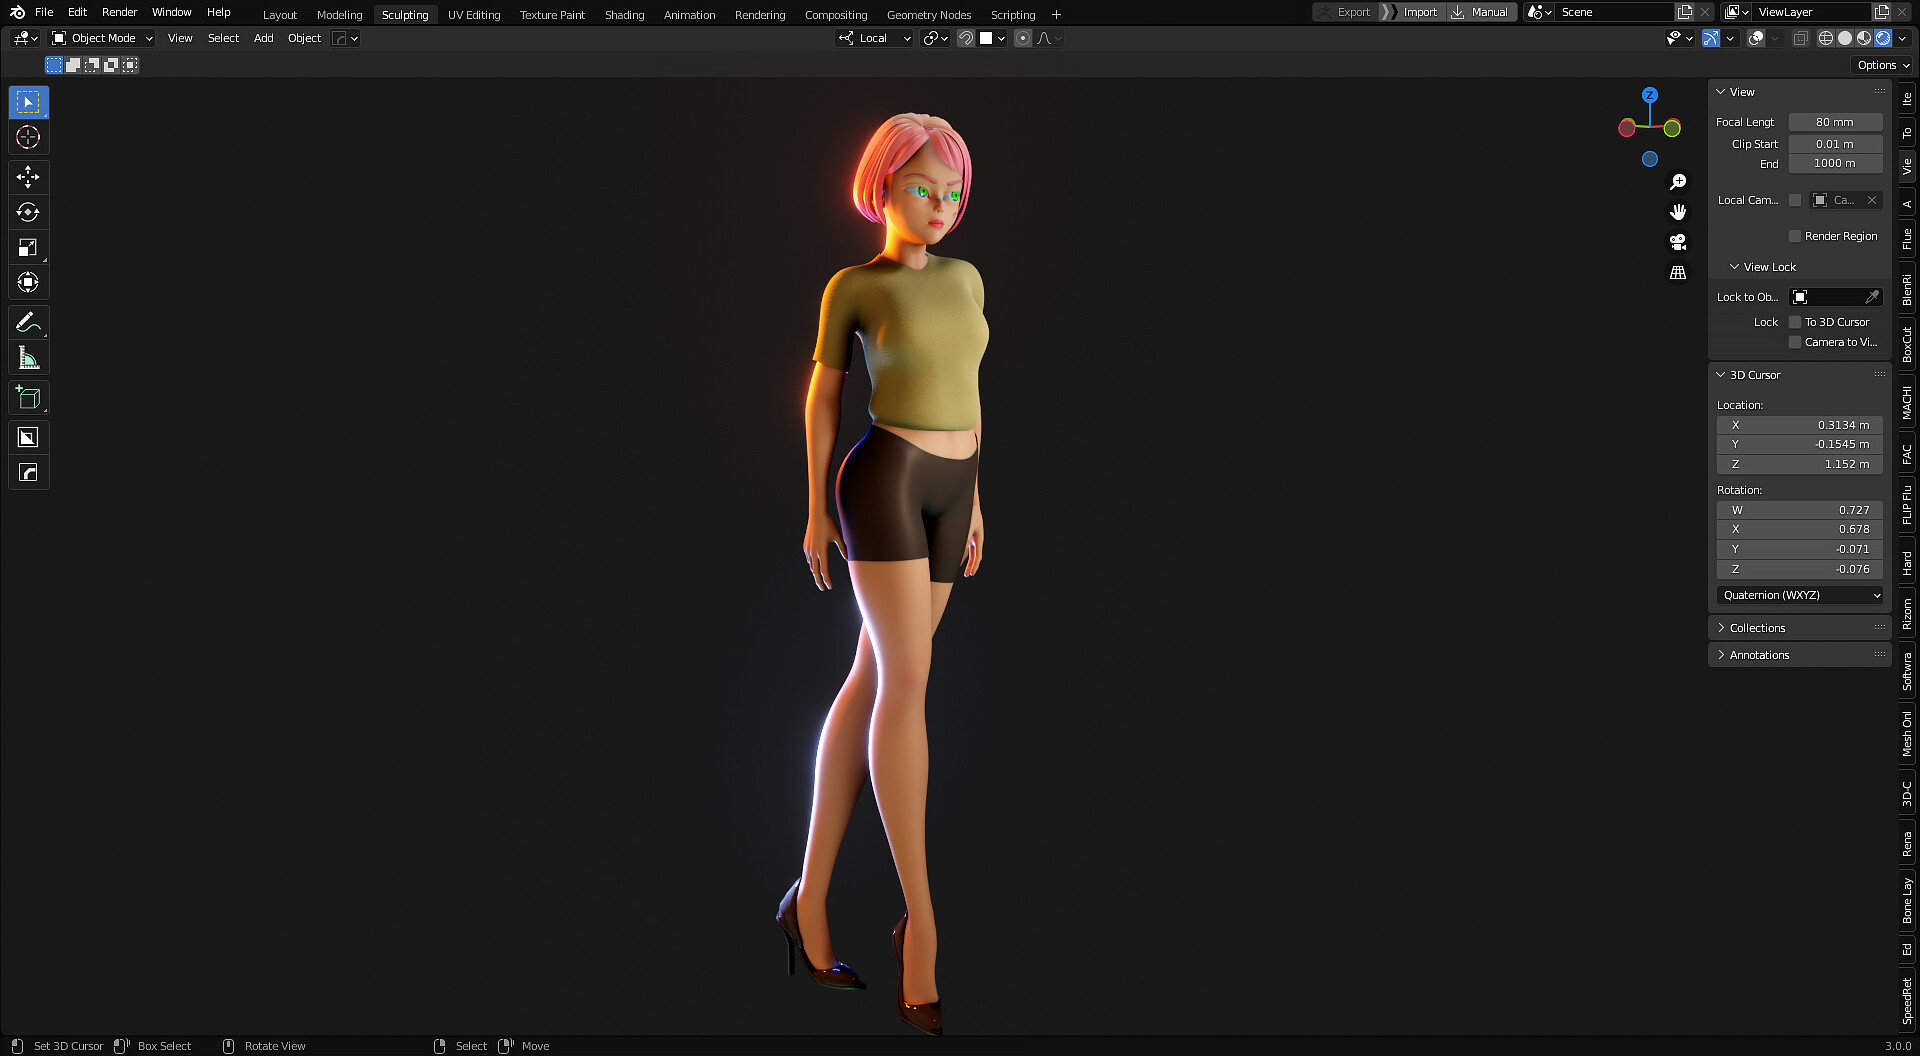
Task: Select the Rotate tool
Action: [28, 212]
